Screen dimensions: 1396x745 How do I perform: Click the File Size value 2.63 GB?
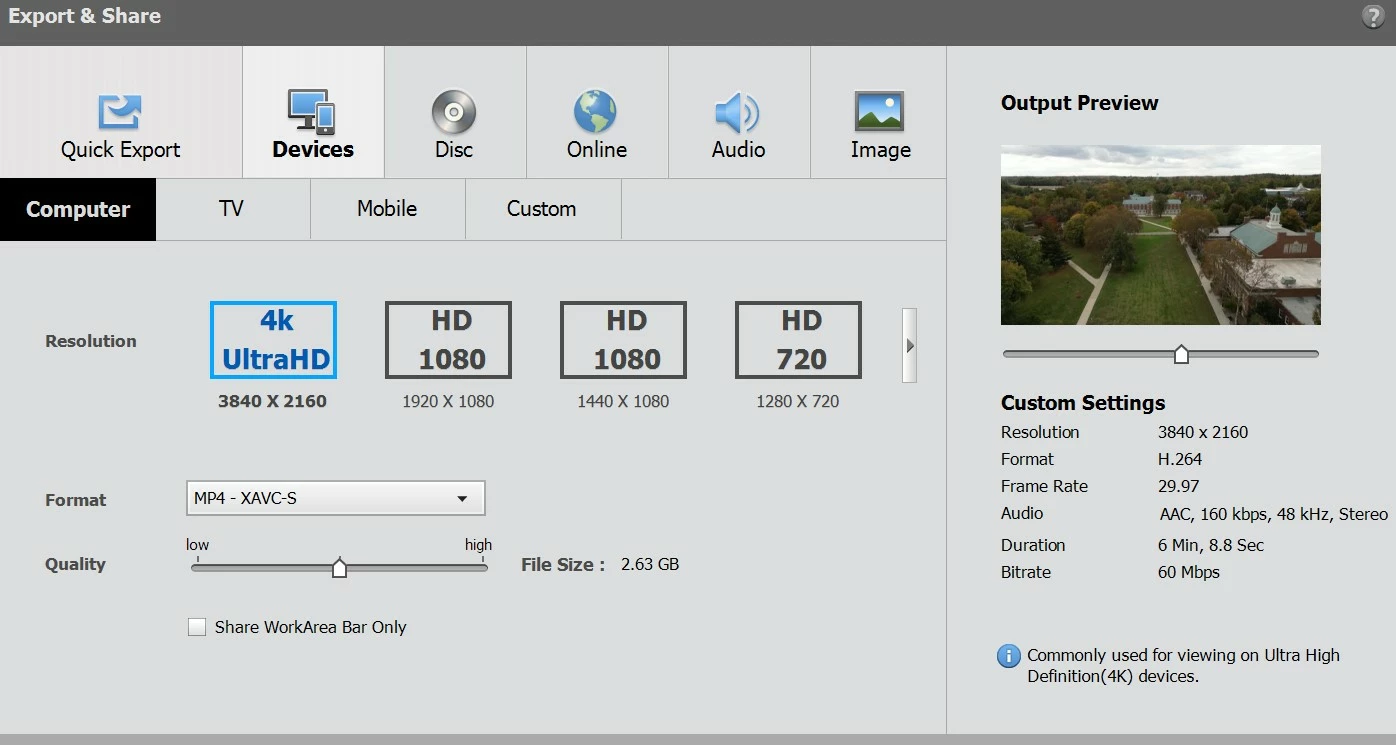pyautogui.click(x=650, y=564)
